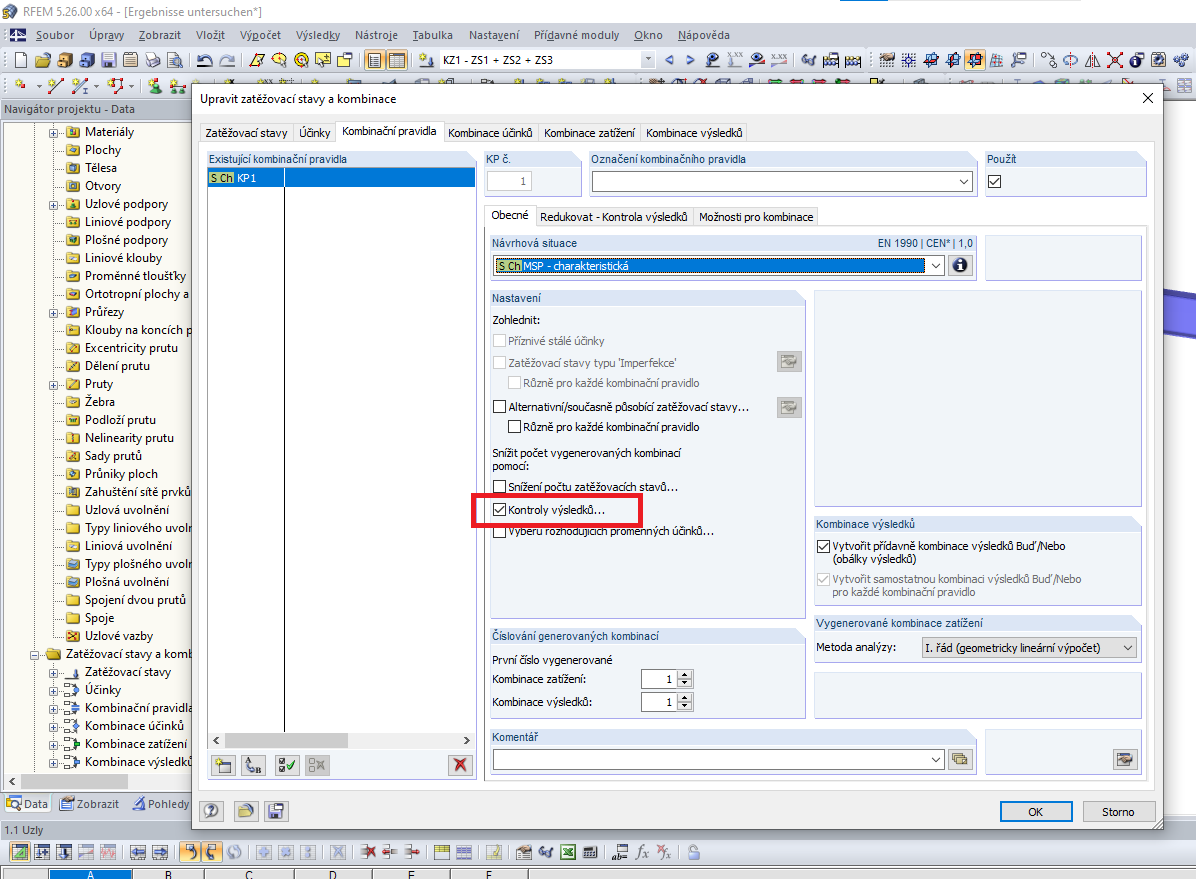Image resolution: width=1196 pixels, height=879 pixels.
Task: Click Excel export icon in bottom toolbar
Action: point(567,852)
